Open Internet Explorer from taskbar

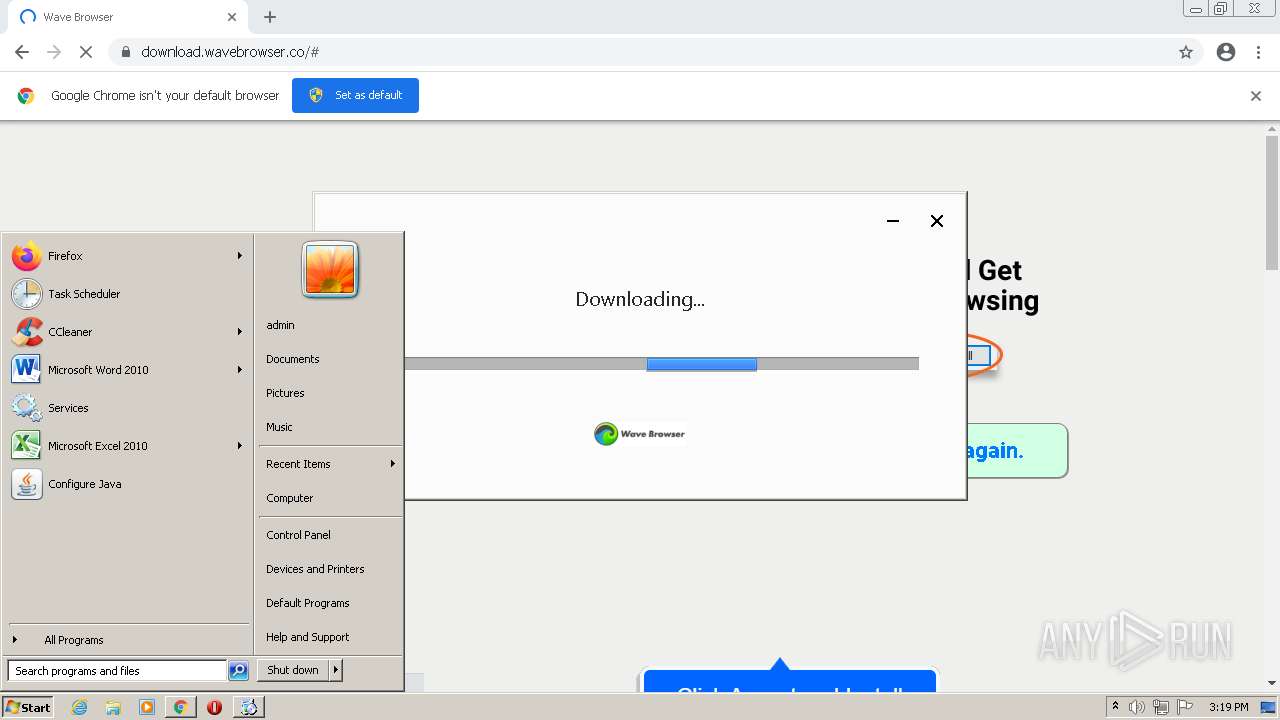click(x=80, y=707)
